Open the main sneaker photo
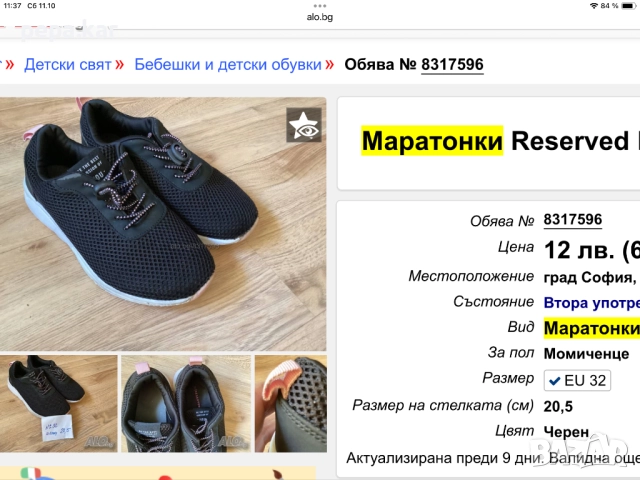 coord(163,224)
